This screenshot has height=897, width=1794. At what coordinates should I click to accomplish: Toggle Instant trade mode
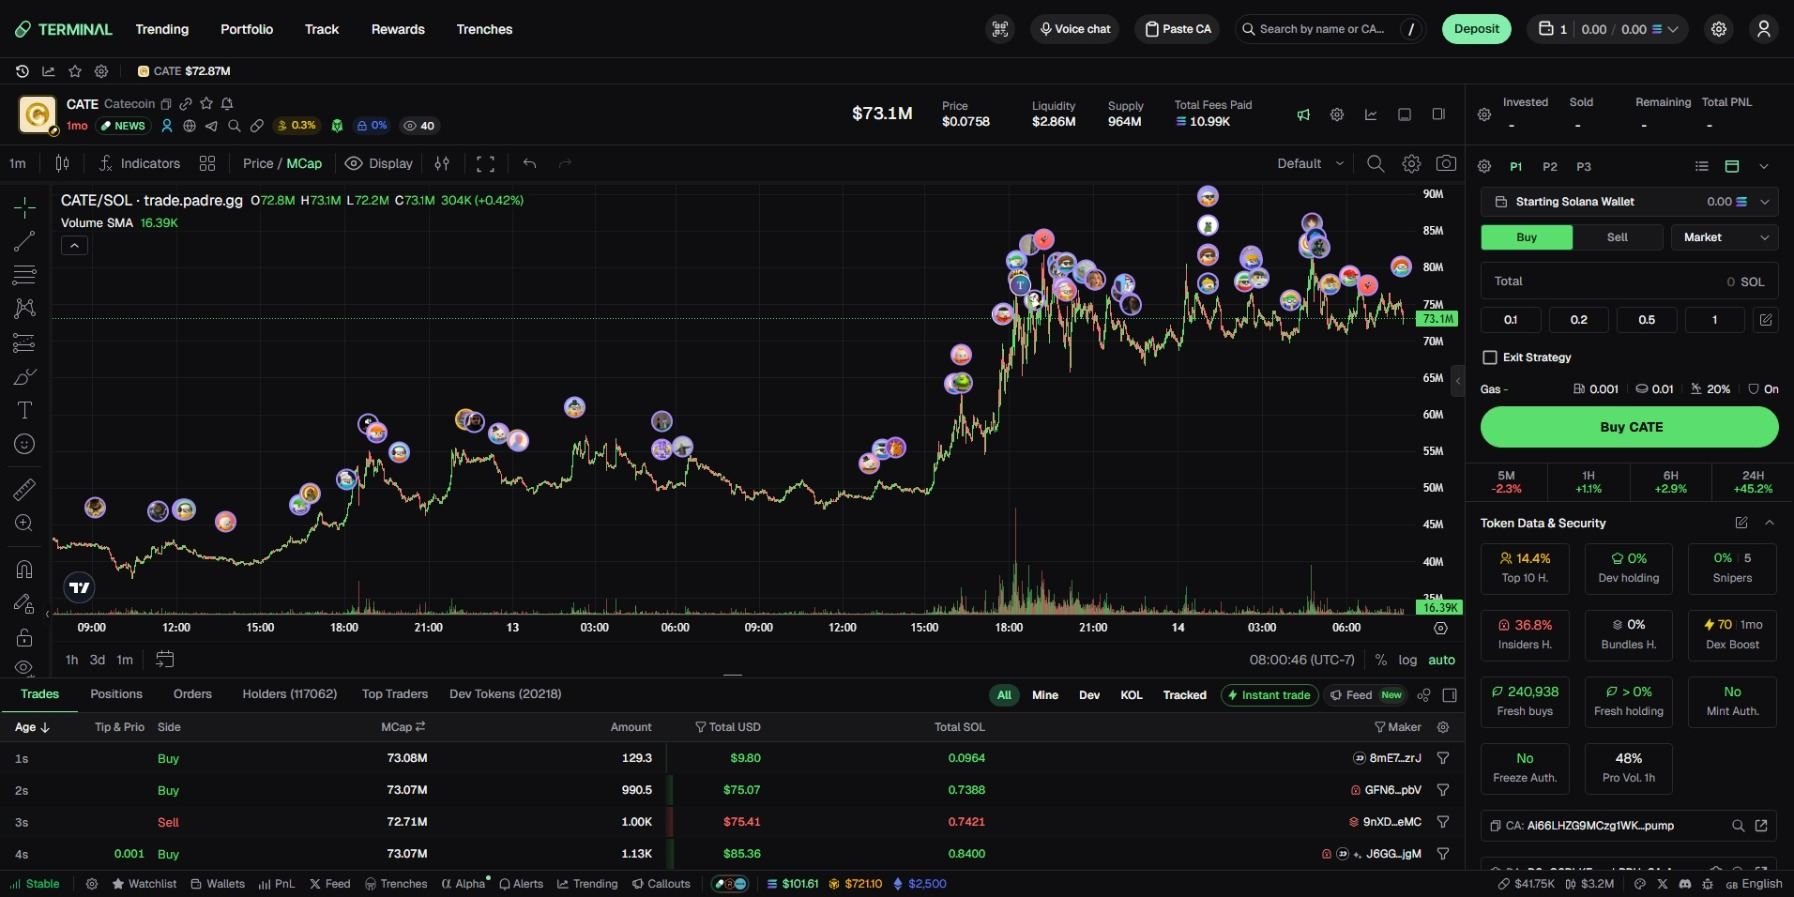coord(1269,695)
